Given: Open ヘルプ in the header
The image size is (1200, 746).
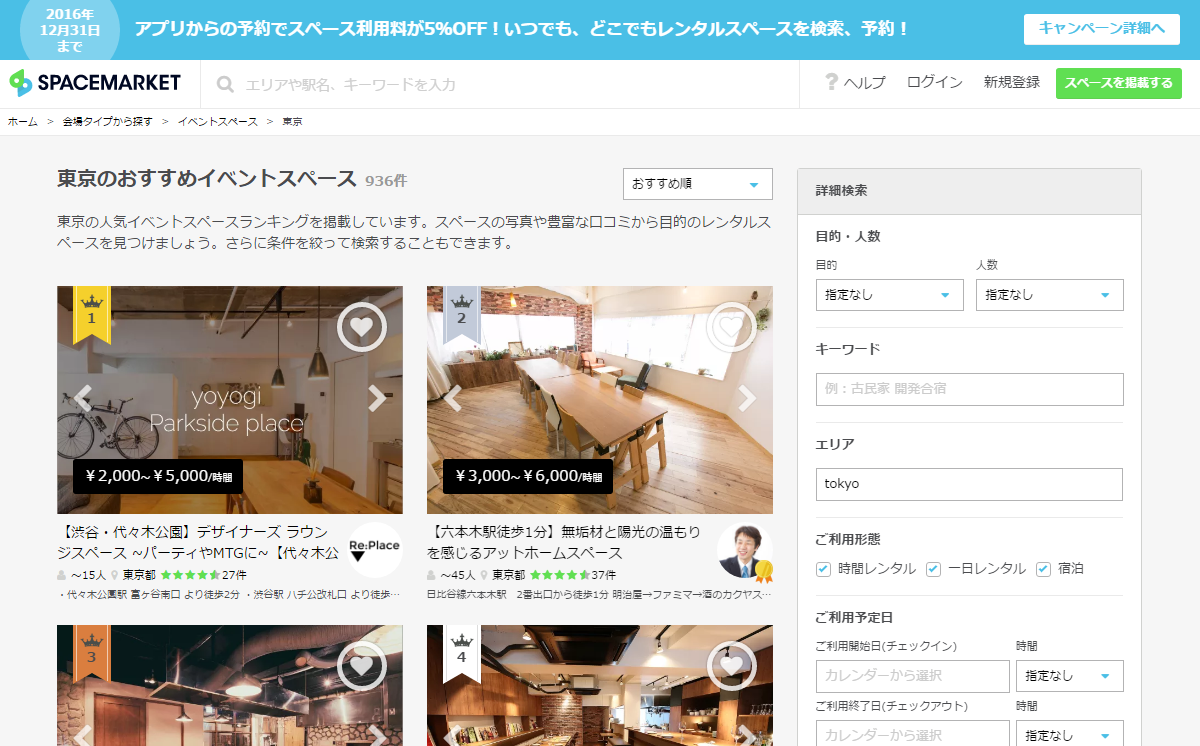Looking at the screenshot, I should pyautogui.click(x=855, y=83).
